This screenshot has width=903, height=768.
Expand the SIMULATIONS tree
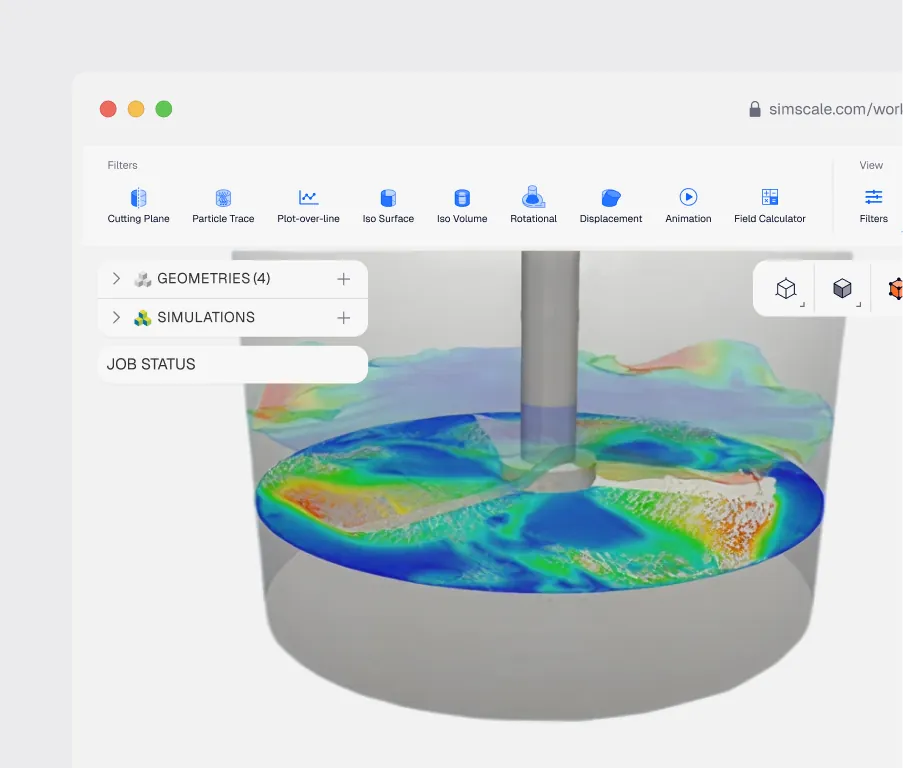(116, 317)
